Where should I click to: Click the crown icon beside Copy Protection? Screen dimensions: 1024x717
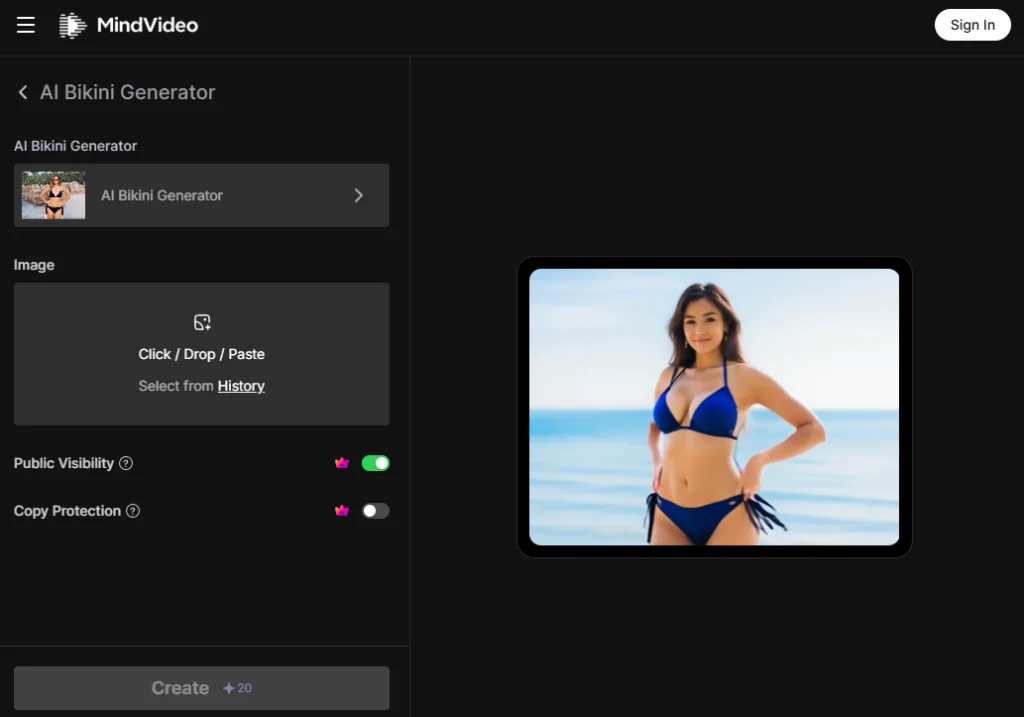342,510
